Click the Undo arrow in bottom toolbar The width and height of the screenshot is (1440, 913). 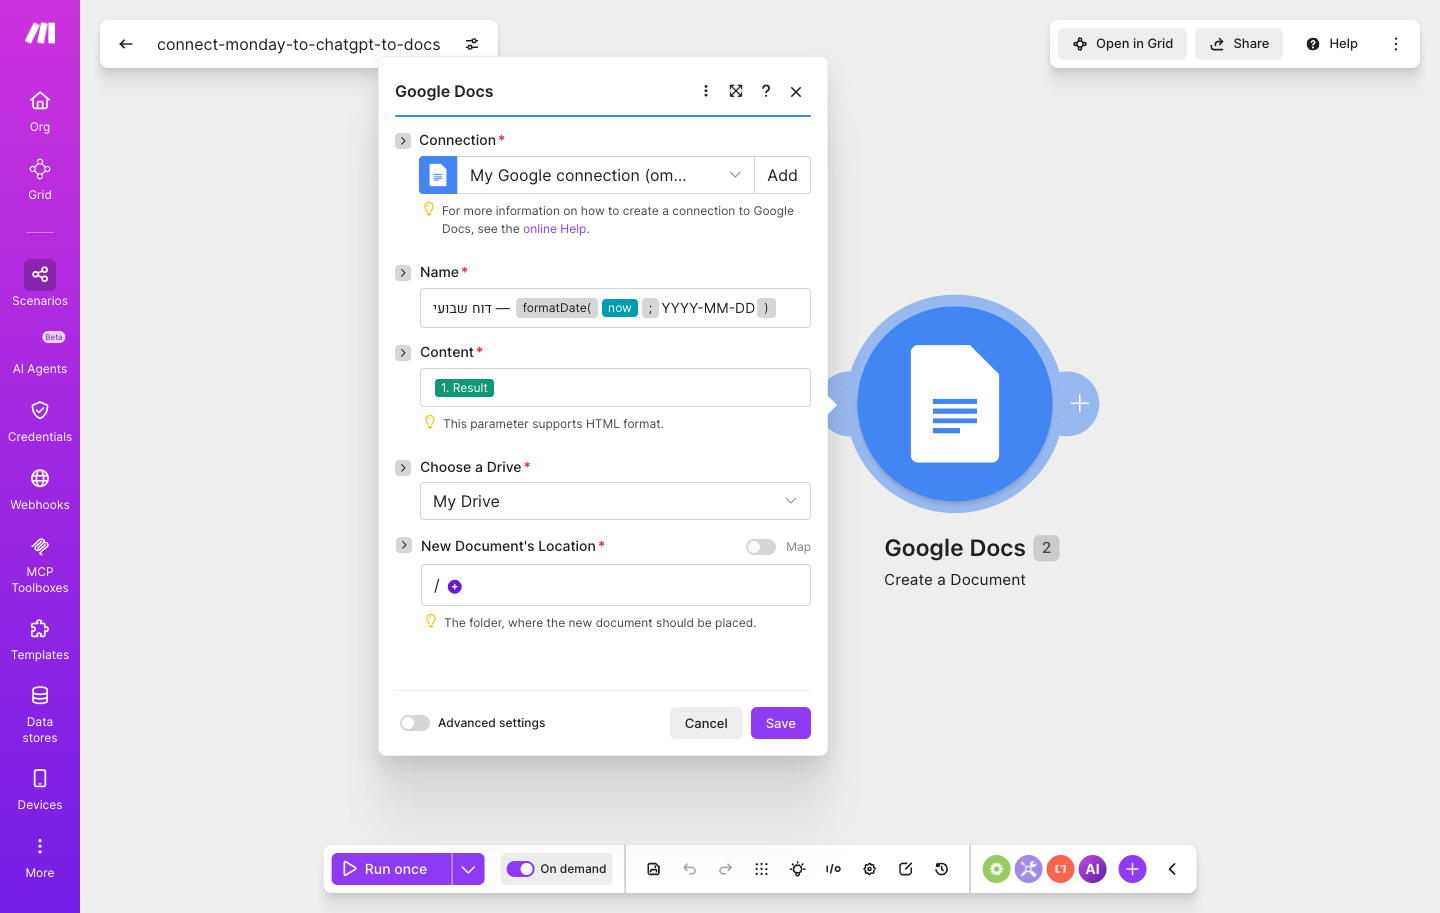pos(690,869)
